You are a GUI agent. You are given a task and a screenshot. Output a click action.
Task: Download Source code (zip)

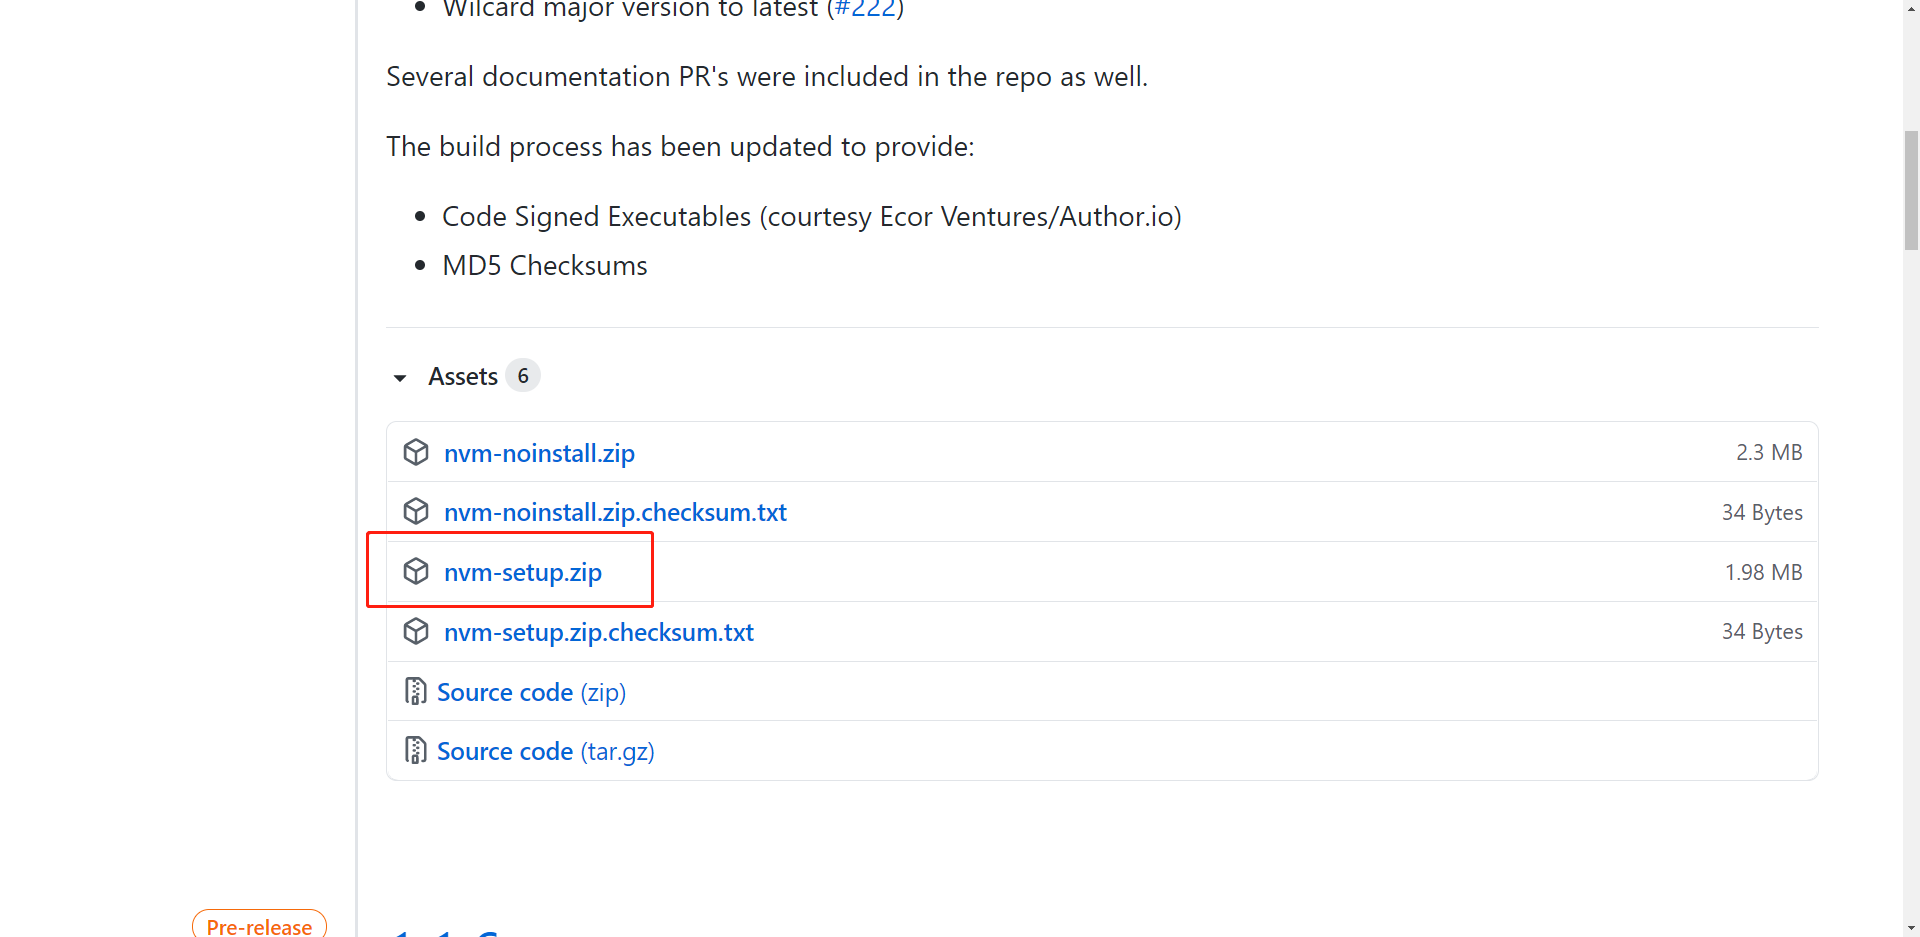pyautogui.click(x=531, y=692)
